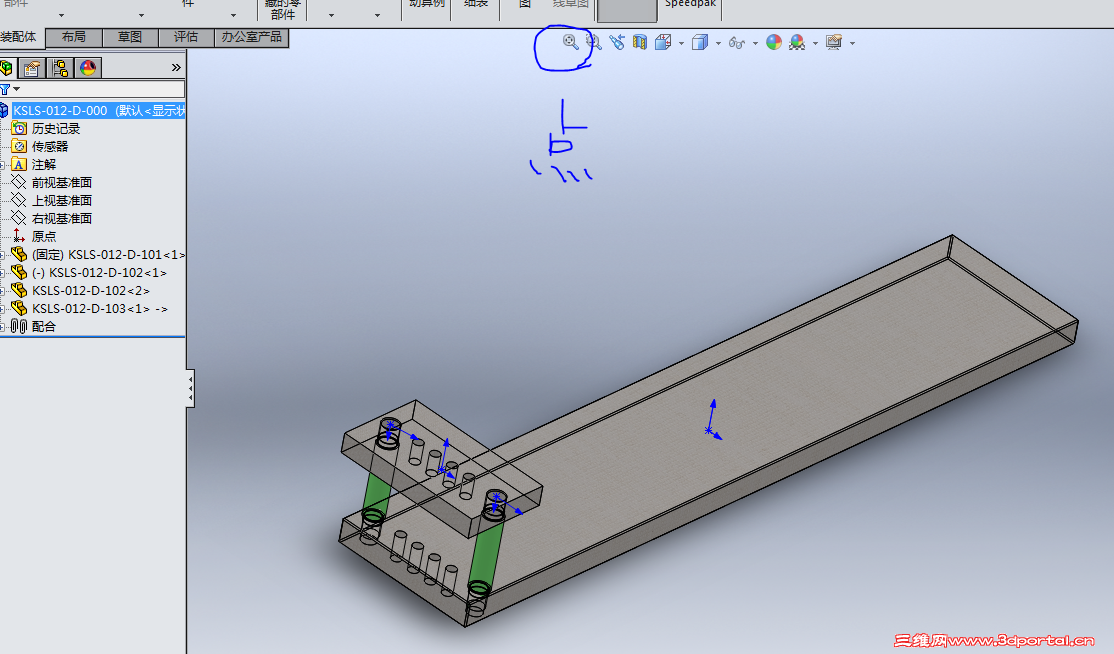Click the blue rollback bar under 配合

pos(92,337)
